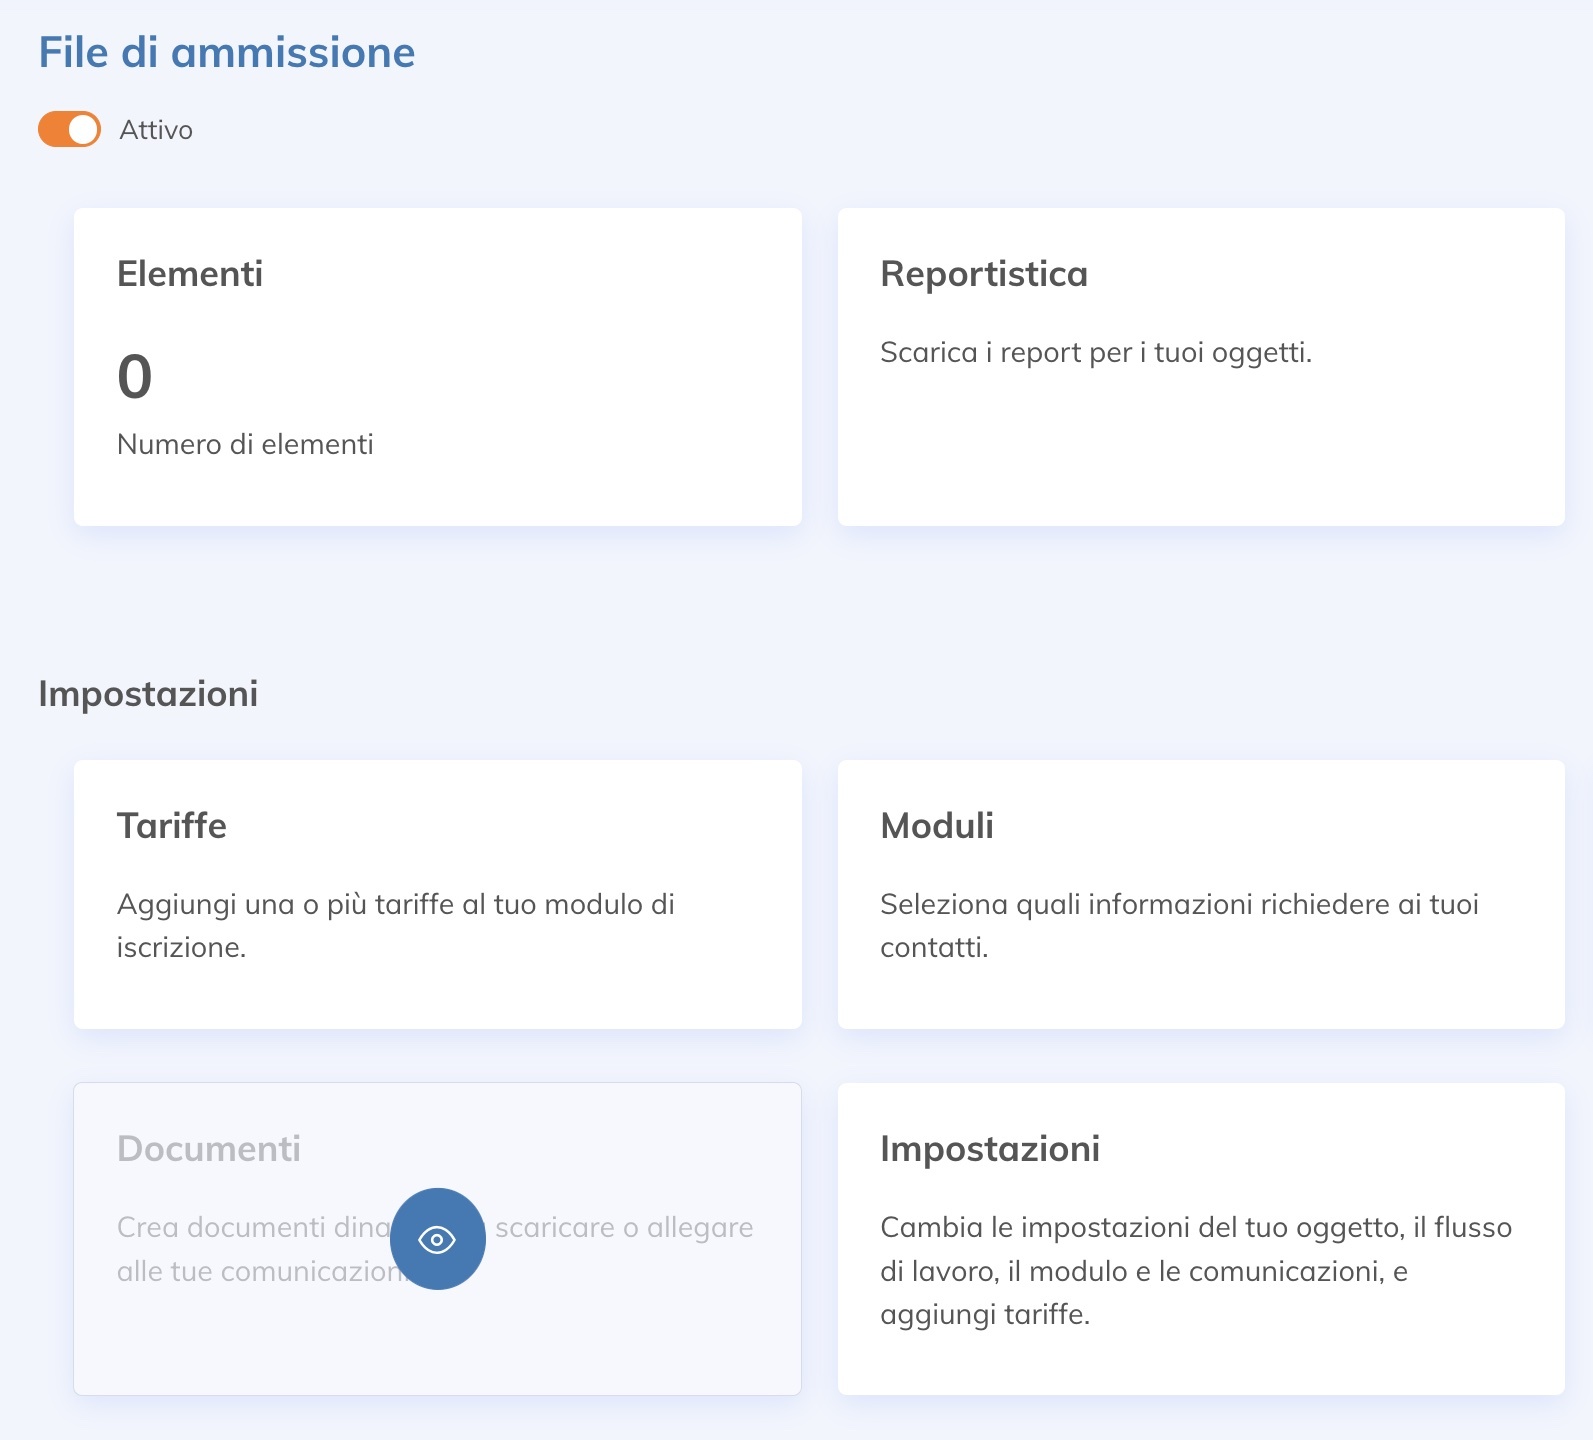1593x1440 pixels.
Task: Click Cambia le impostazioni description text
Action: pyautogui.click(x=1195, y=1270)
